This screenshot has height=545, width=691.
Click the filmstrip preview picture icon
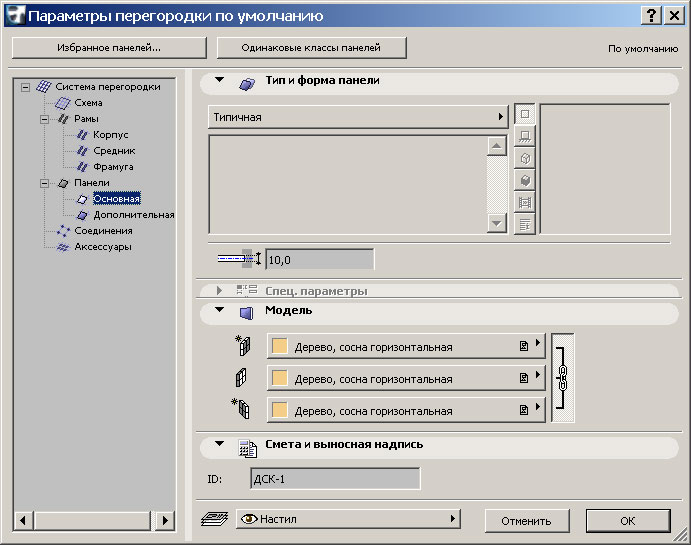(x=524, y=203)
